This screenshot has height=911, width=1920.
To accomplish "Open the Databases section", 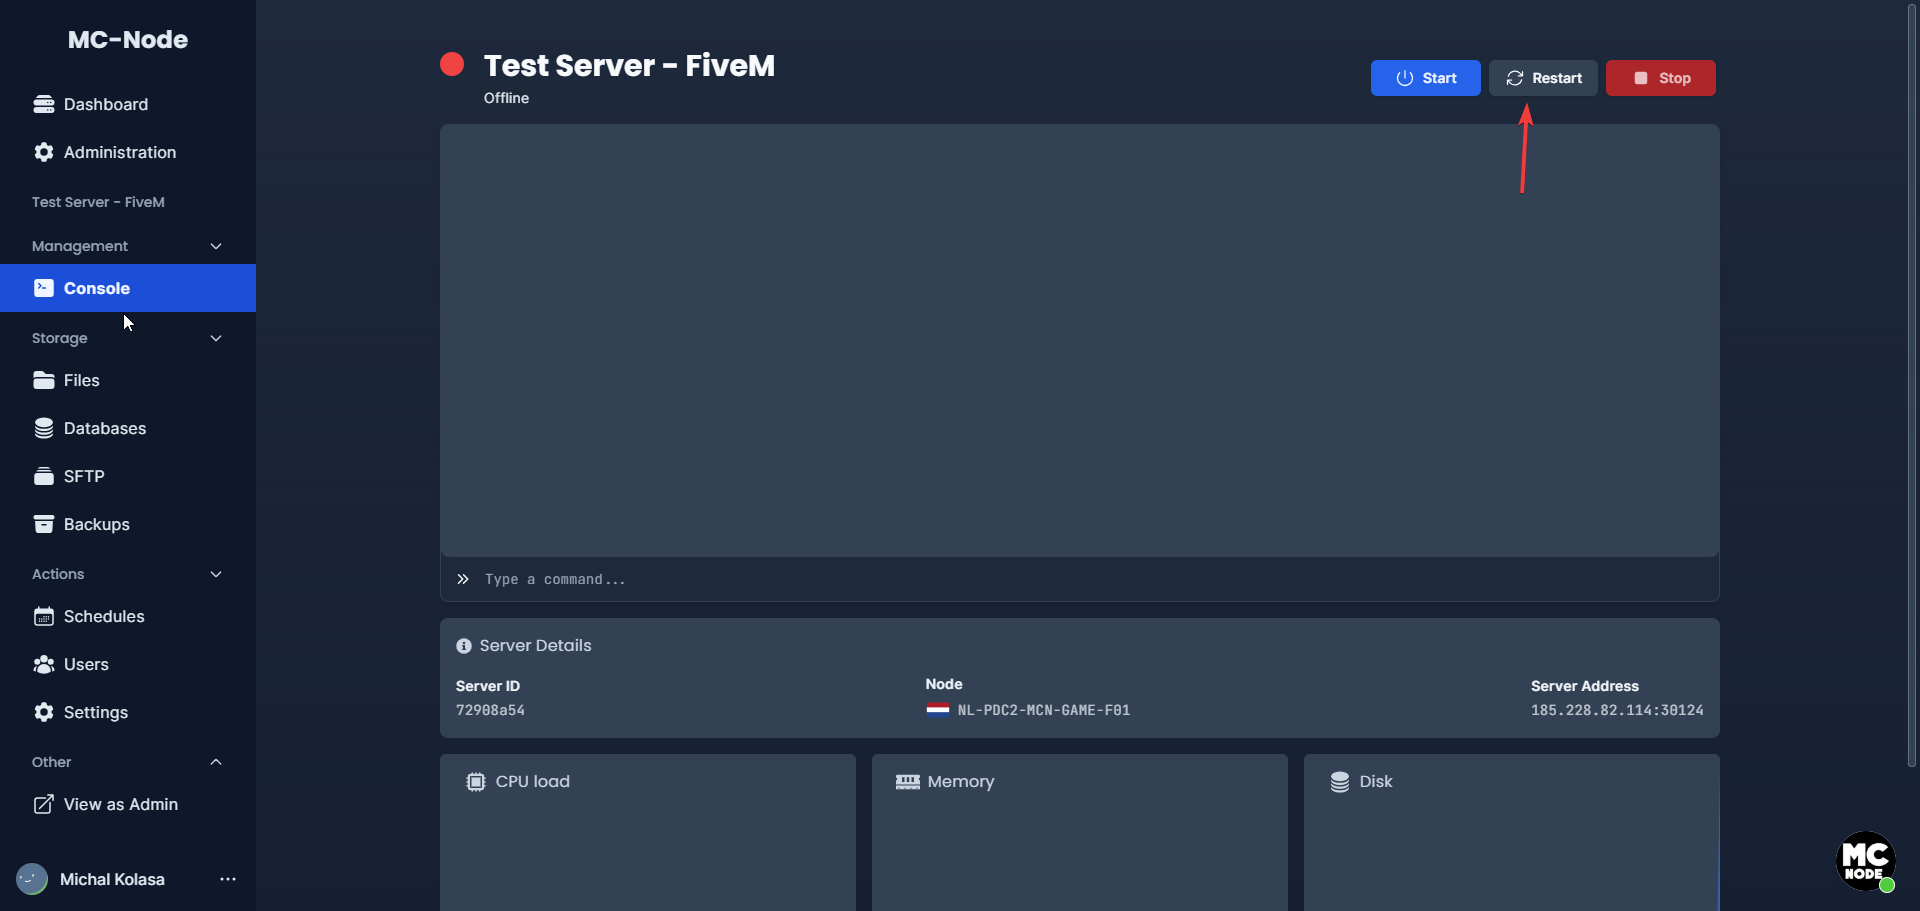I will (128, 428).
